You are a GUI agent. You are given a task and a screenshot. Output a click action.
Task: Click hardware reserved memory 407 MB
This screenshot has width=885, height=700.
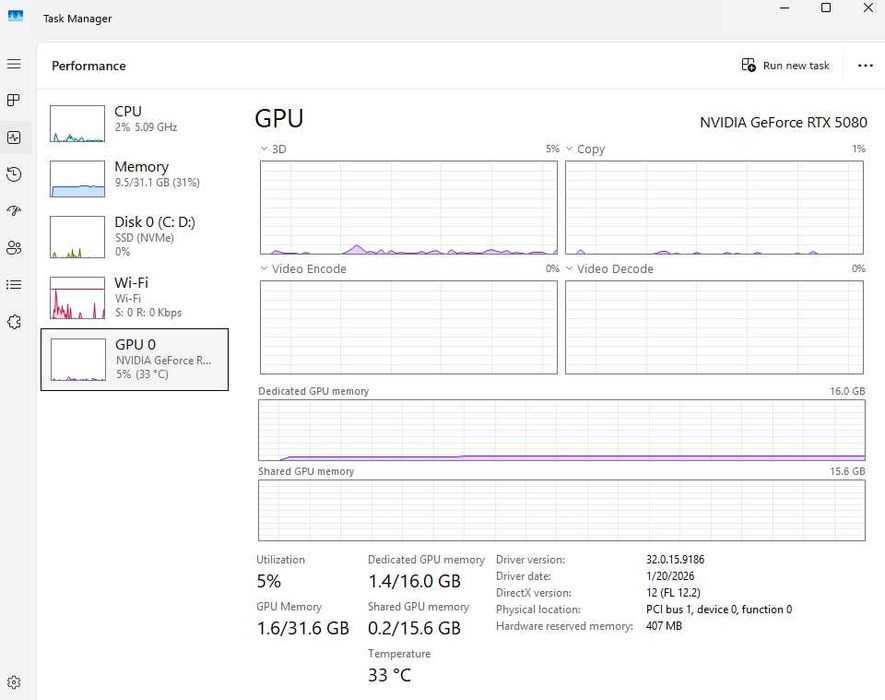pyautogui.click(x=664, y=626)
